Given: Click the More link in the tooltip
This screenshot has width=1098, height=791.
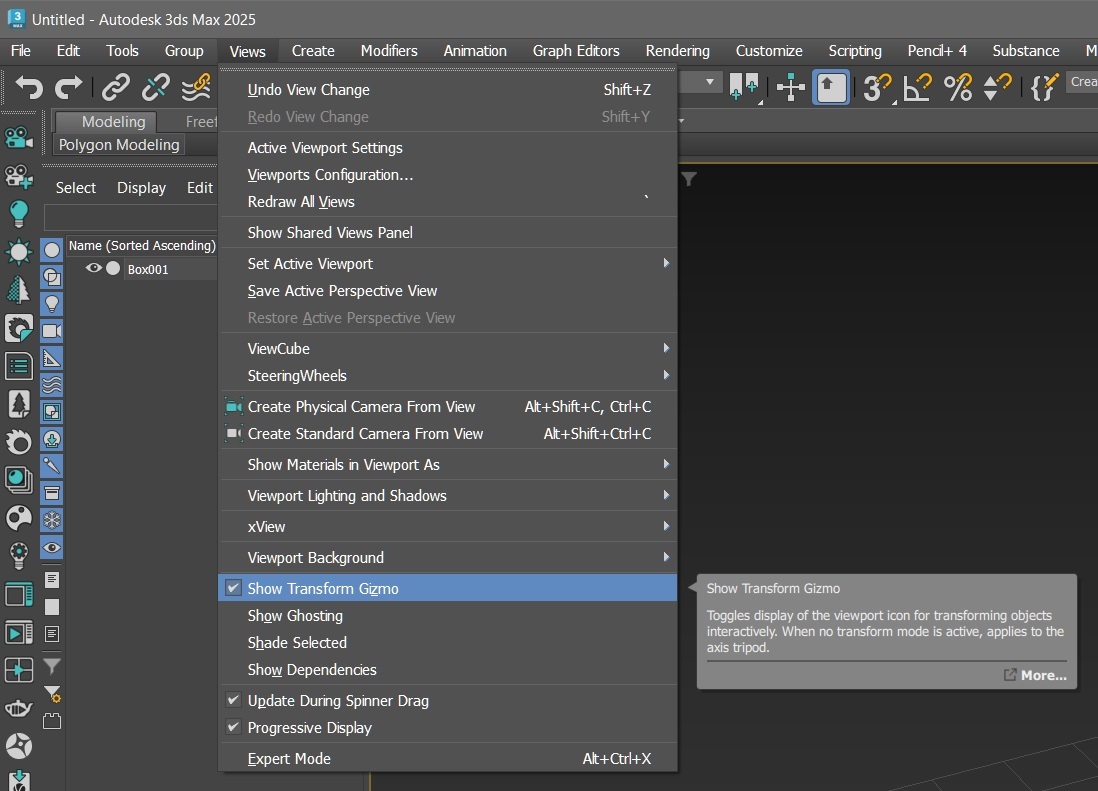Looking at the screenshot, I should [x=1042, y=675].
